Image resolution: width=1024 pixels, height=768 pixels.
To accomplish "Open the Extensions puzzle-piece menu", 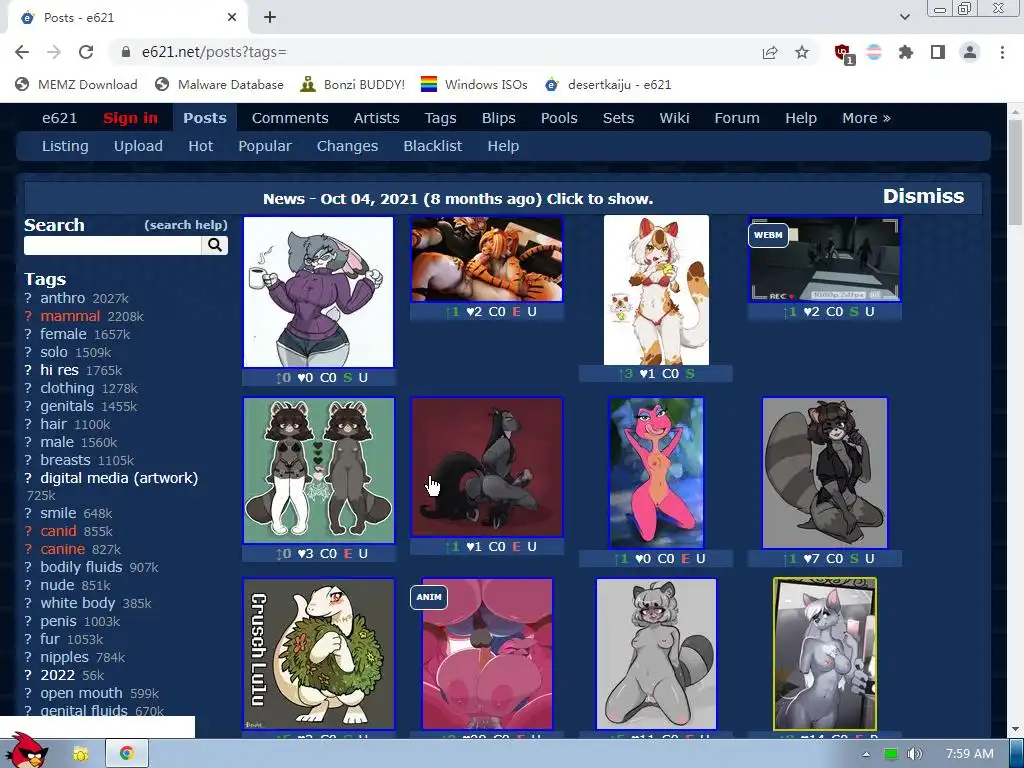I will click(906, 52).
